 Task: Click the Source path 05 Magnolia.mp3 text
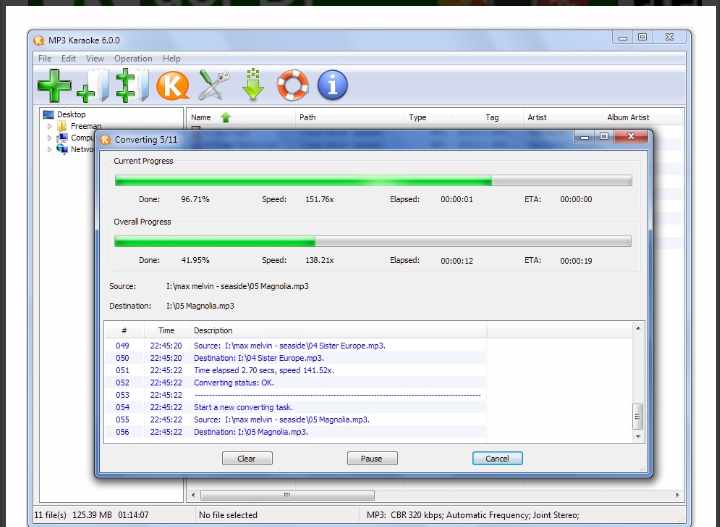pyautogui.click(x=237, y=286)
